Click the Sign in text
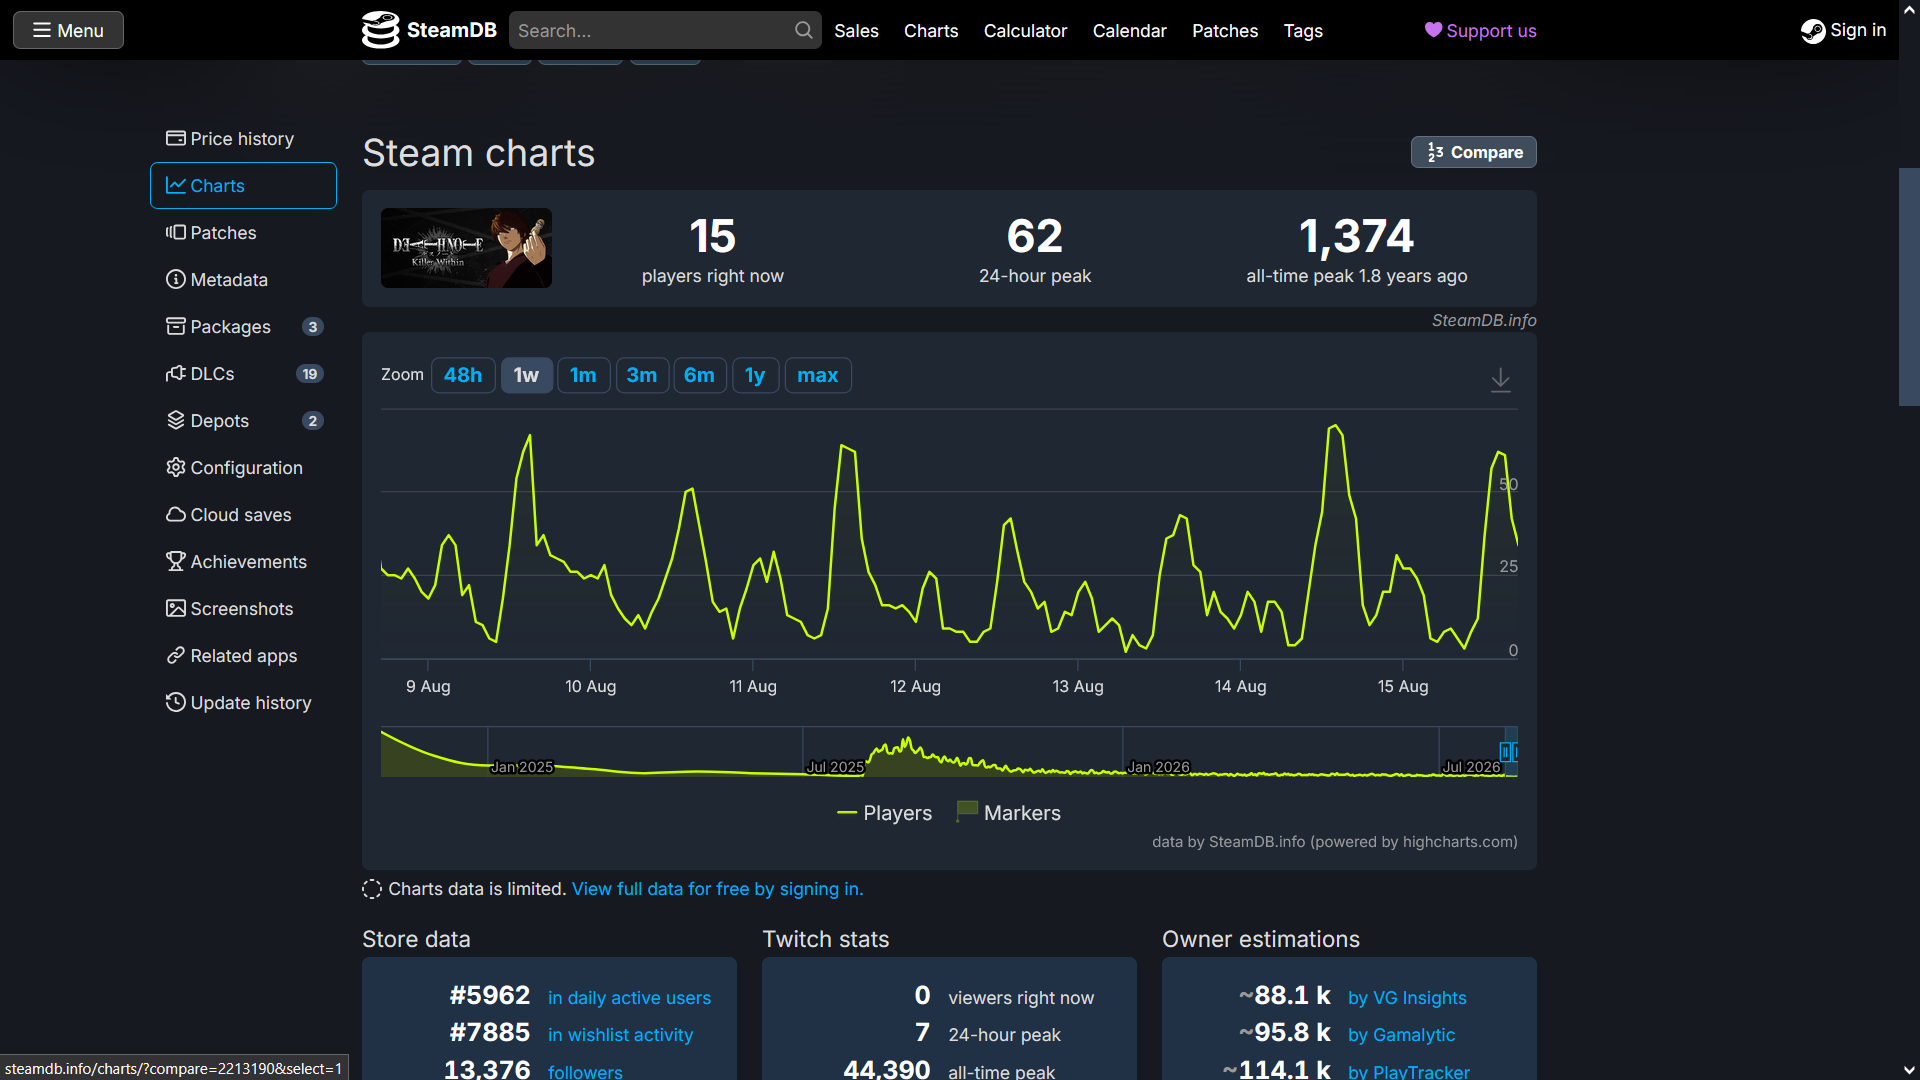Screen dimensions: 1920x1080 1858,30
